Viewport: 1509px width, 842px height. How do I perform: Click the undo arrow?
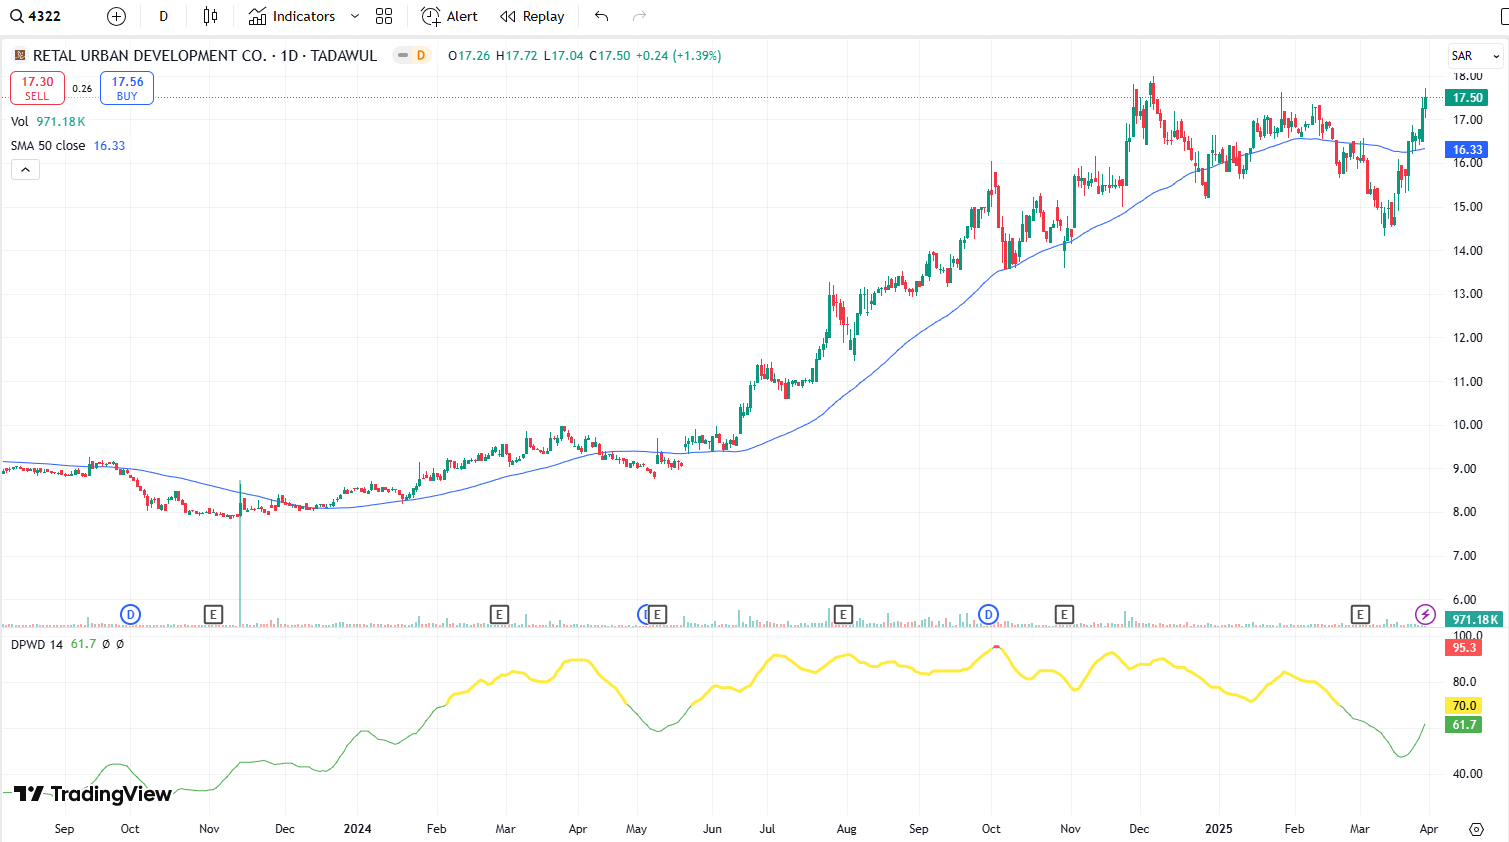pos(601,16)
